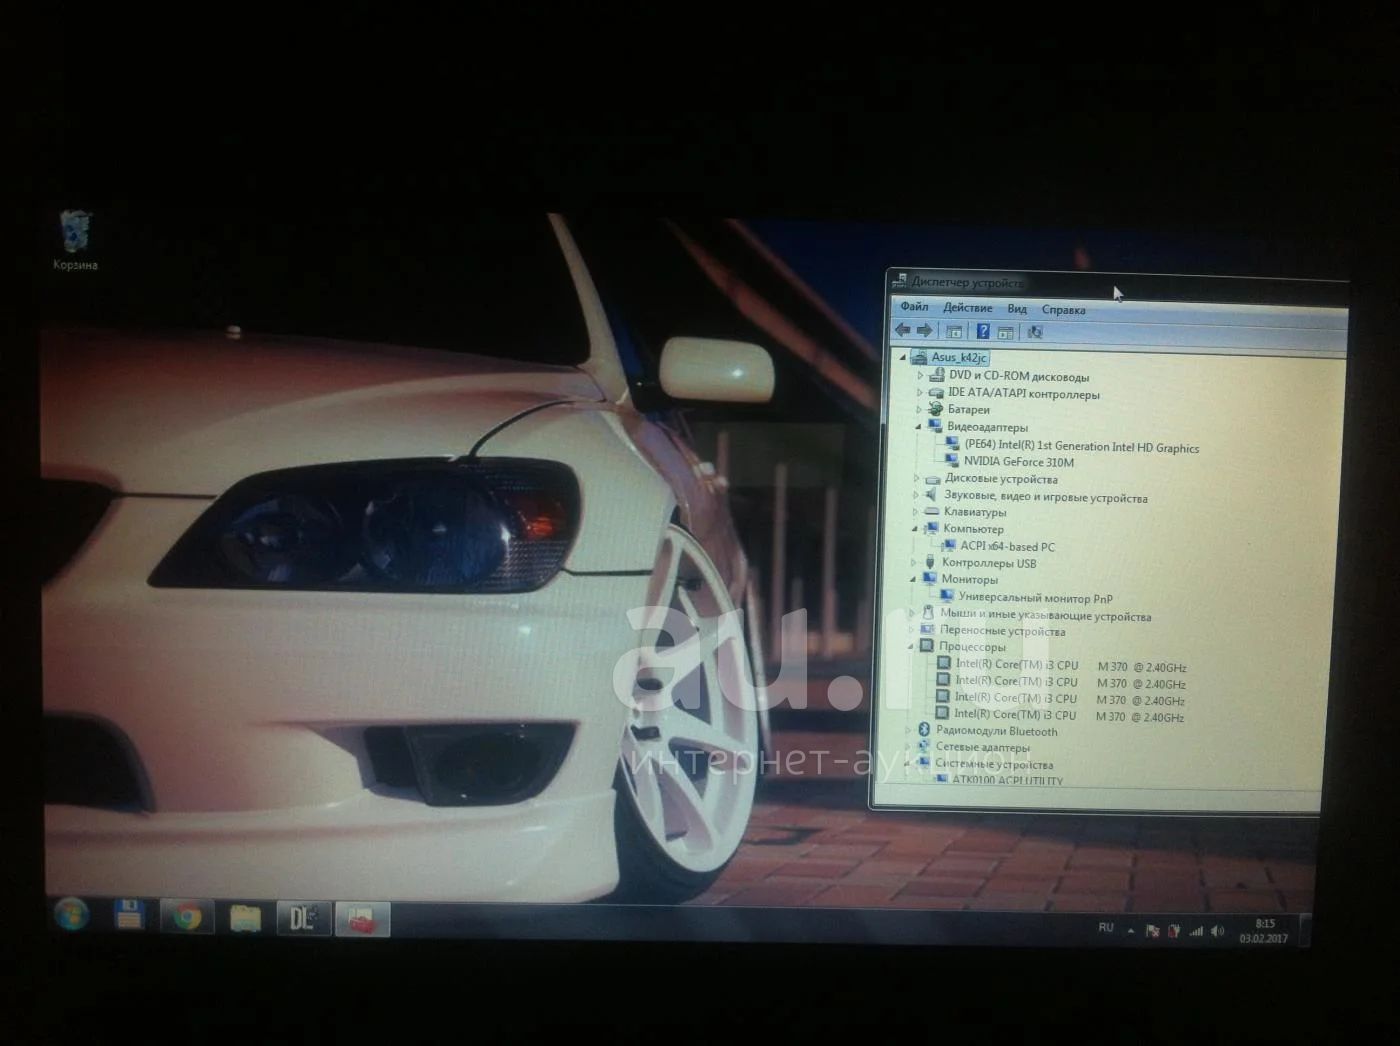Expand Дисковые устройства arrow

(917, 478)
